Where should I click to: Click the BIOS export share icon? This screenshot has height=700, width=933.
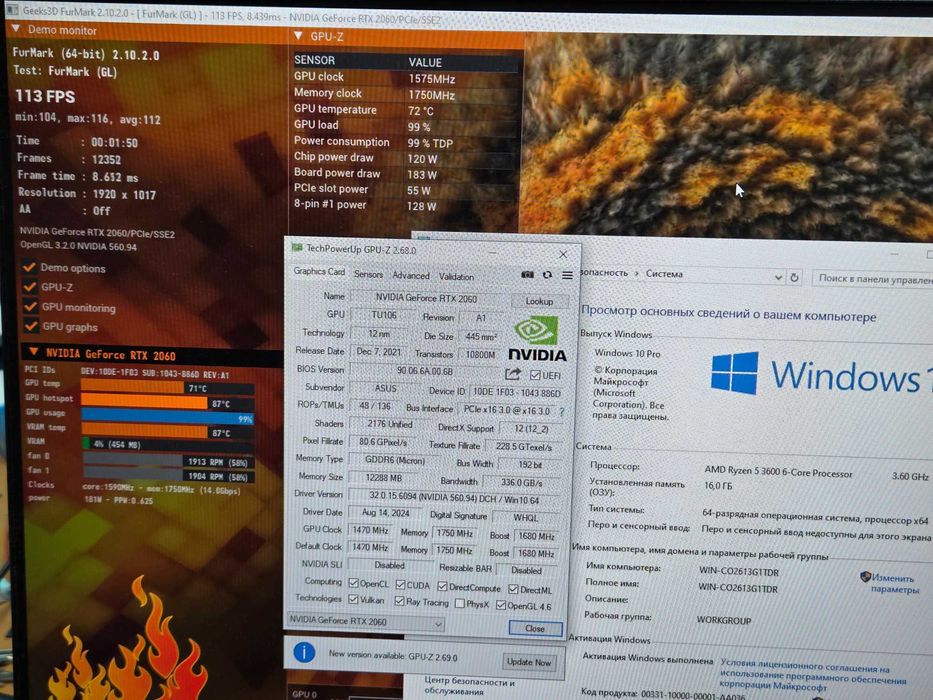tap(513, 374)
